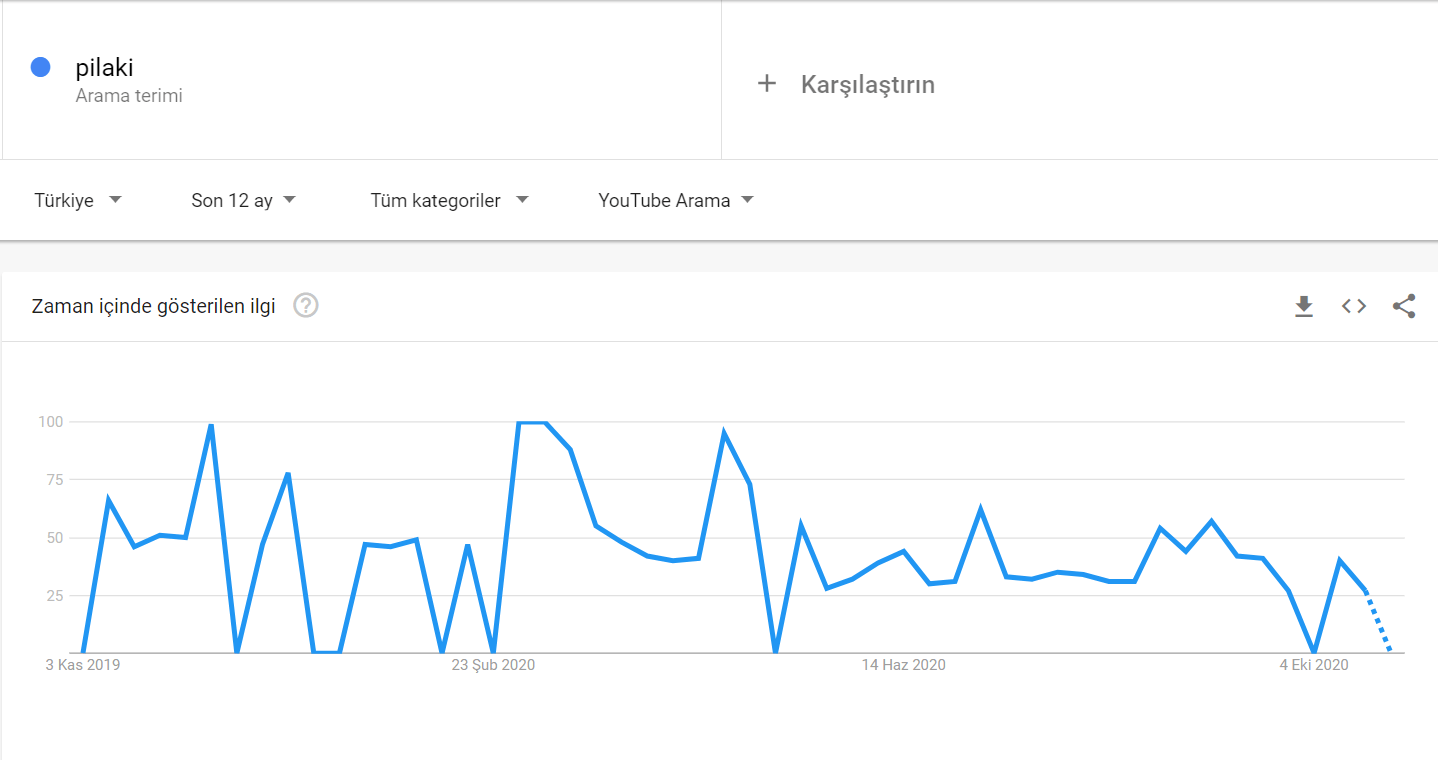Download the trend data
Image resolution: width=1438 pixels, height=760 pixels.
tap(1304, 306)
